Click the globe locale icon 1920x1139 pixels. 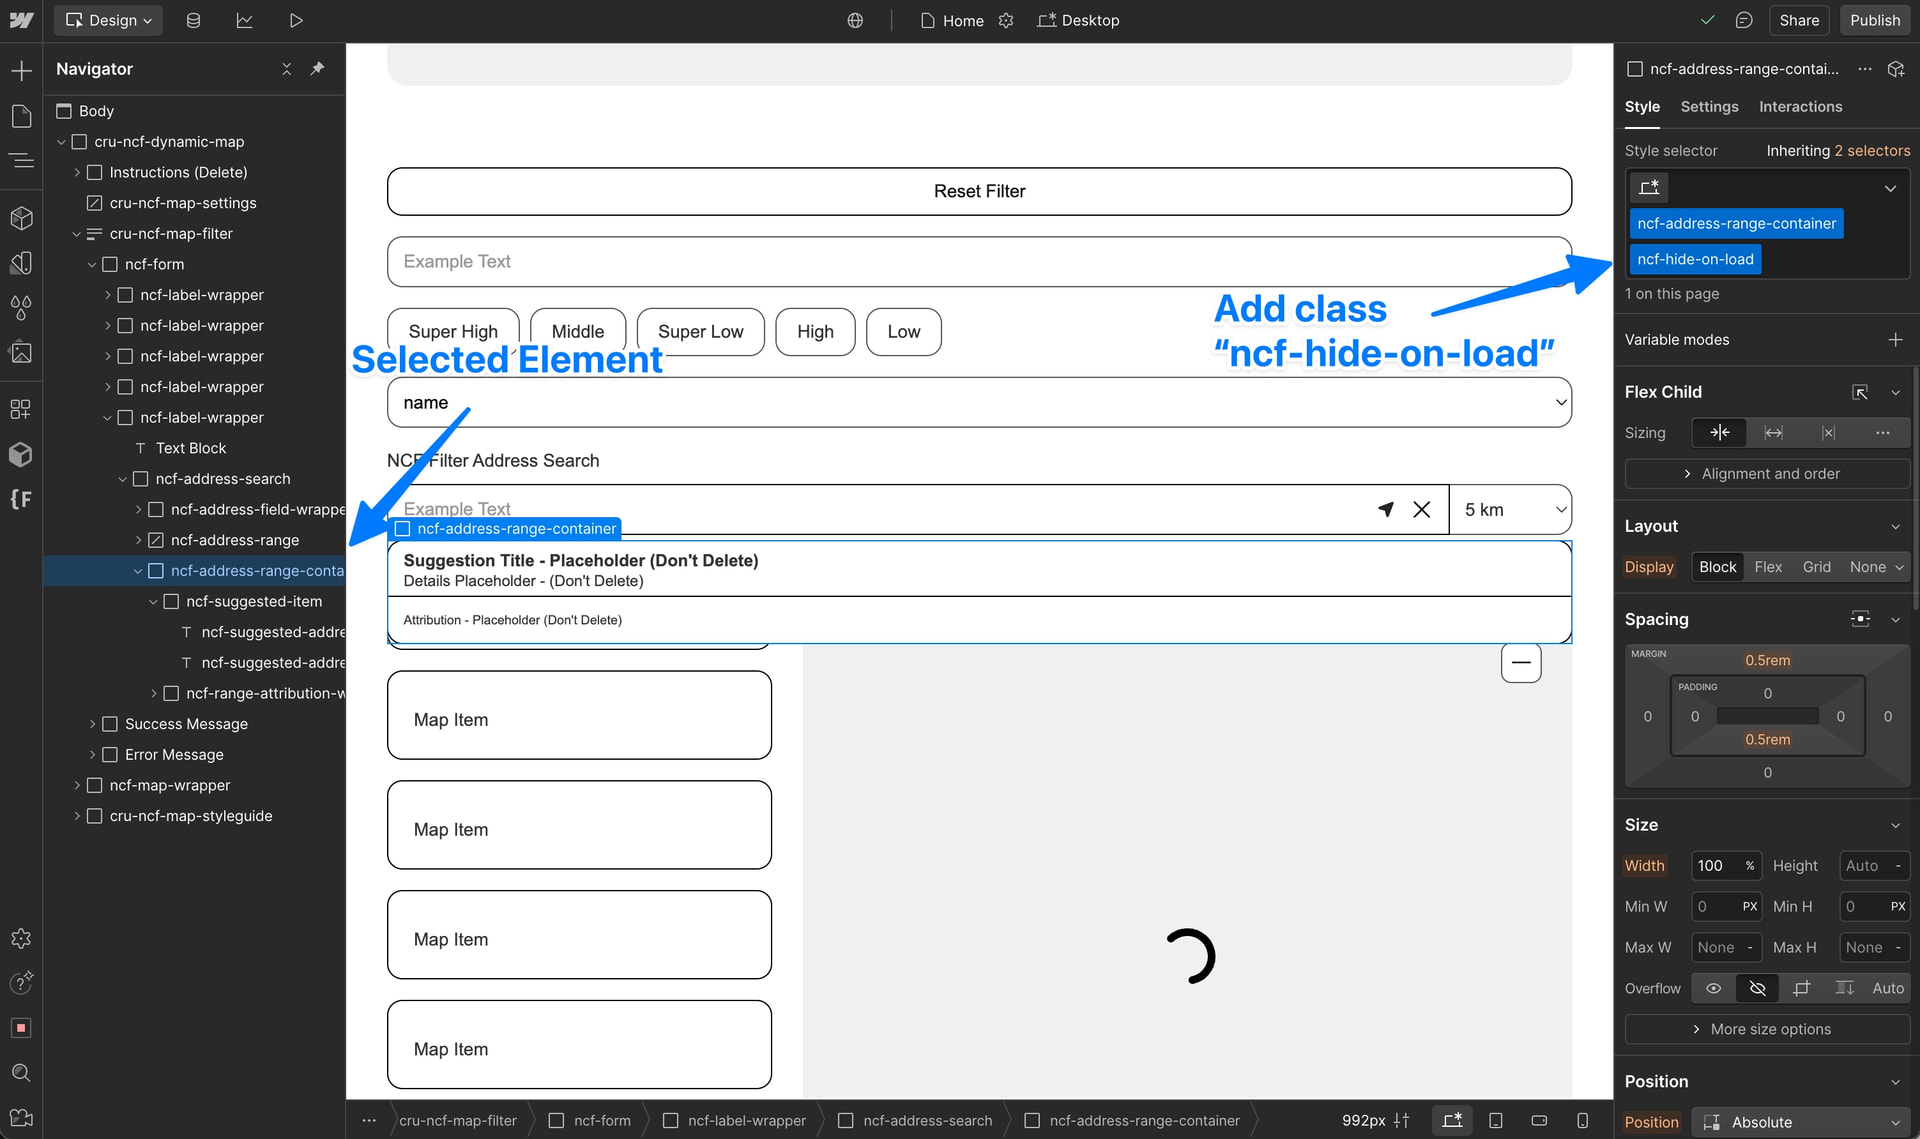[855, 20]
